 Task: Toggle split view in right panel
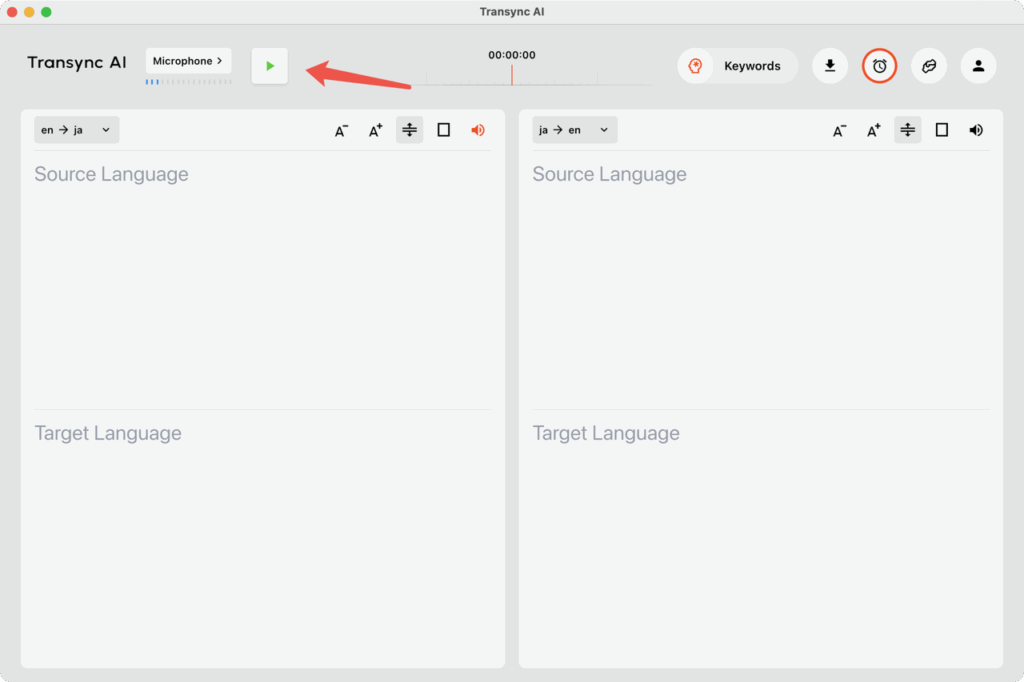point(907,130)
